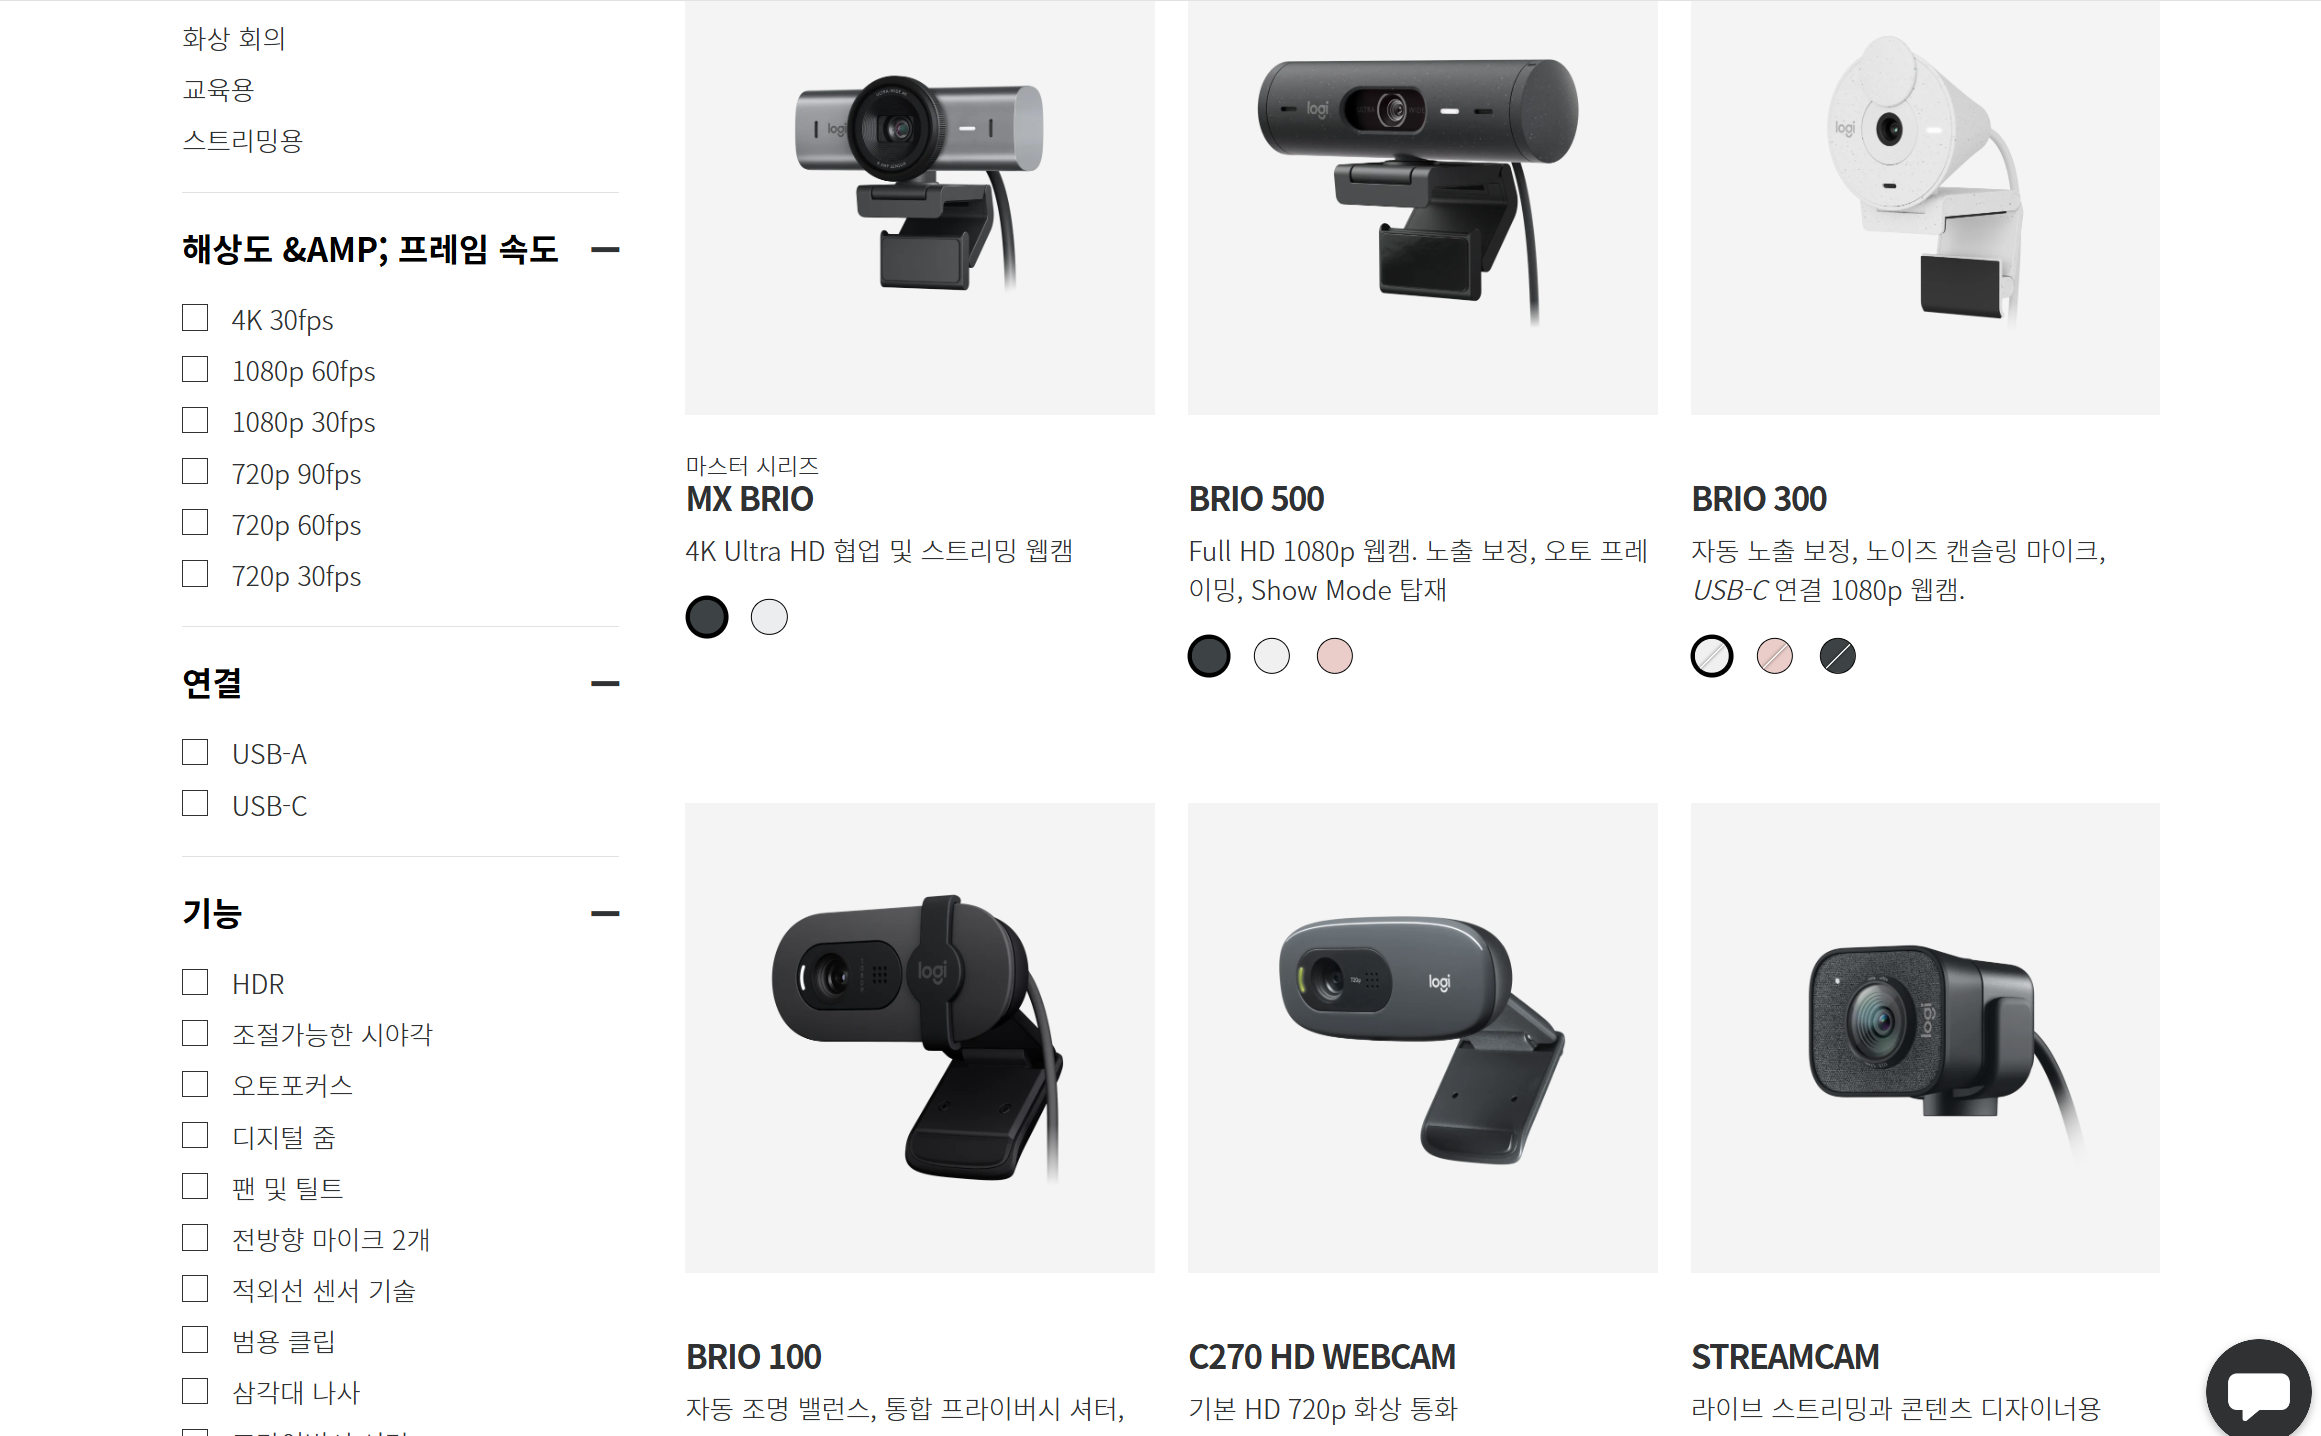Tick the HDR feature checkbox

[195, 982]
